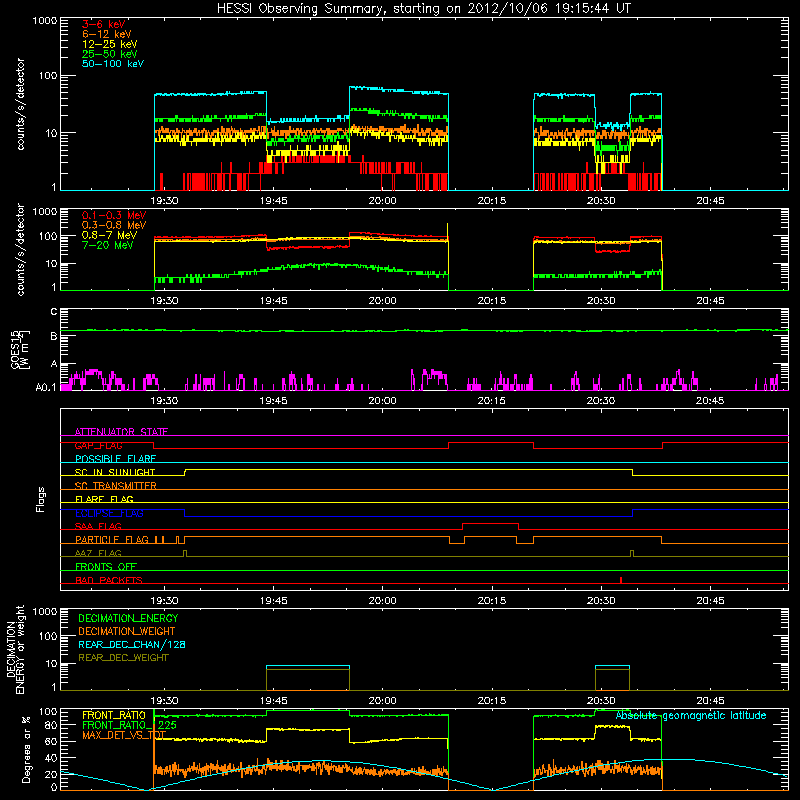This screenshot has width=800, height=800.
Task: Click the 0.8-7 MeV legend label
Action: (109, 235)
